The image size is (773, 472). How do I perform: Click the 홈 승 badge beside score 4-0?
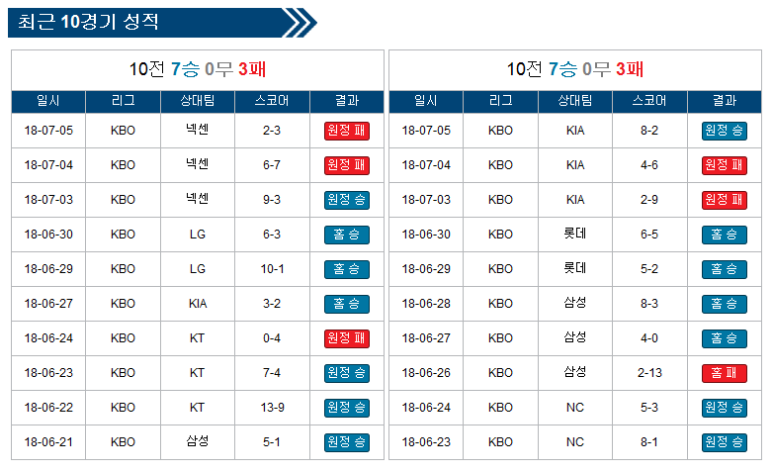point(724,338)
